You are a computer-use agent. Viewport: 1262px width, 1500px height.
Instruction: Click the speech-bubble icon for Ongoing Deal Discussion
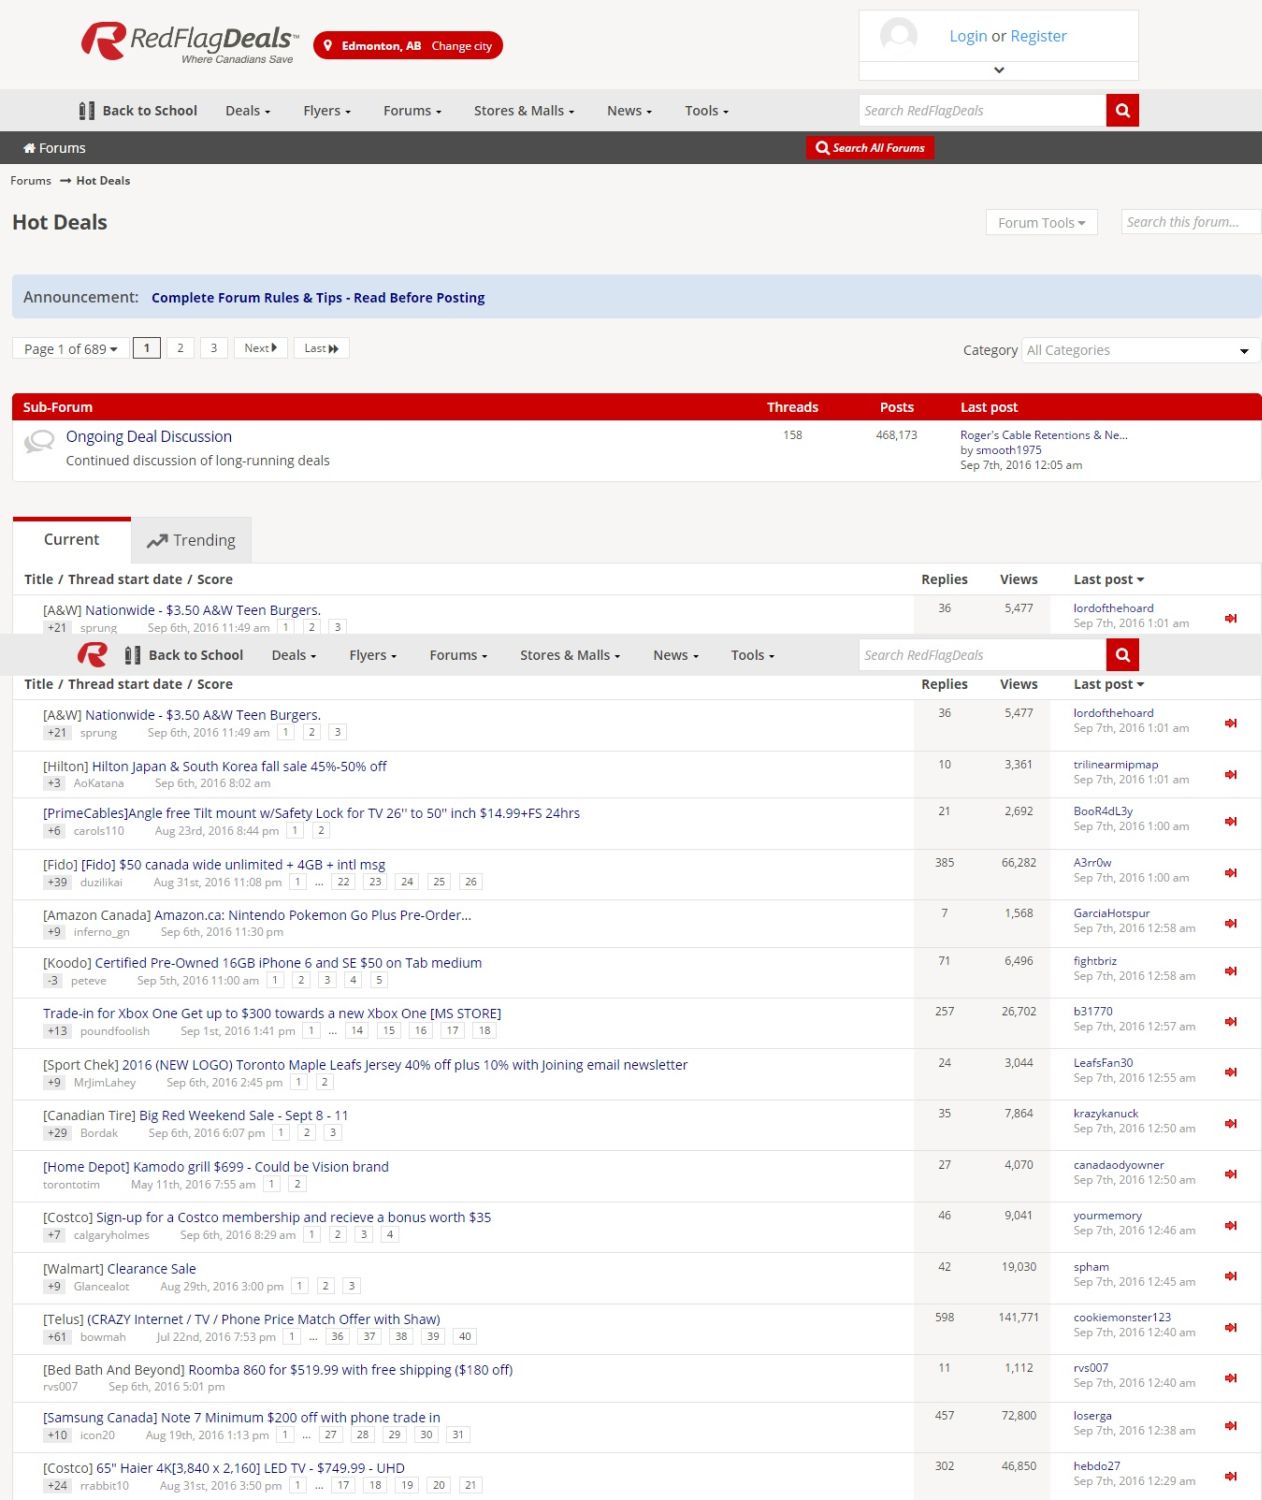coord(39,443)
